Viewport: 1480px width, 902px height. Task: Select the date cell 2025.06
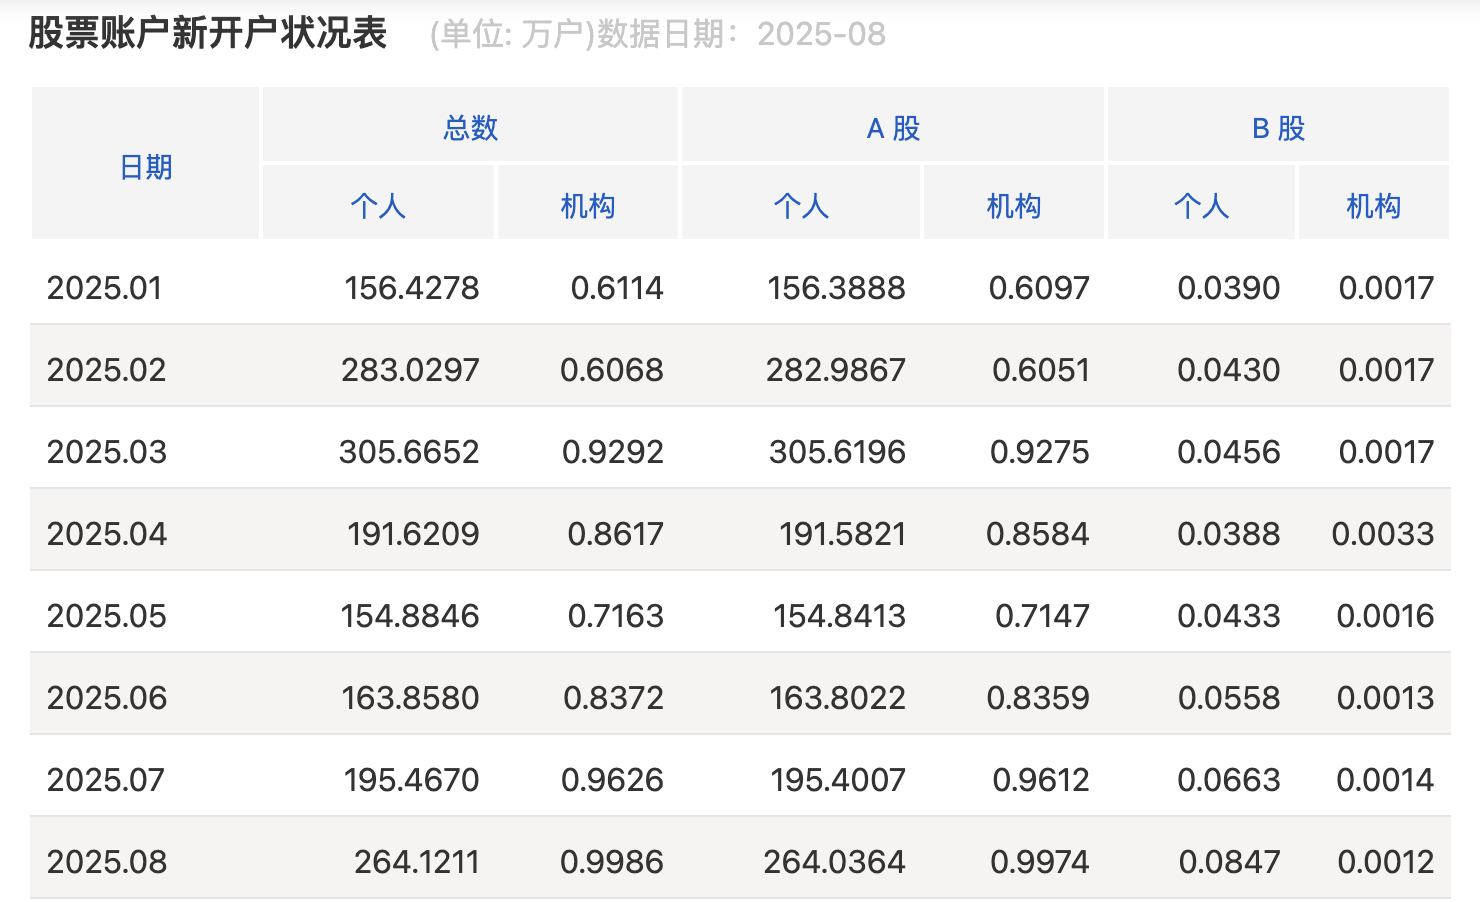(106, 698)
